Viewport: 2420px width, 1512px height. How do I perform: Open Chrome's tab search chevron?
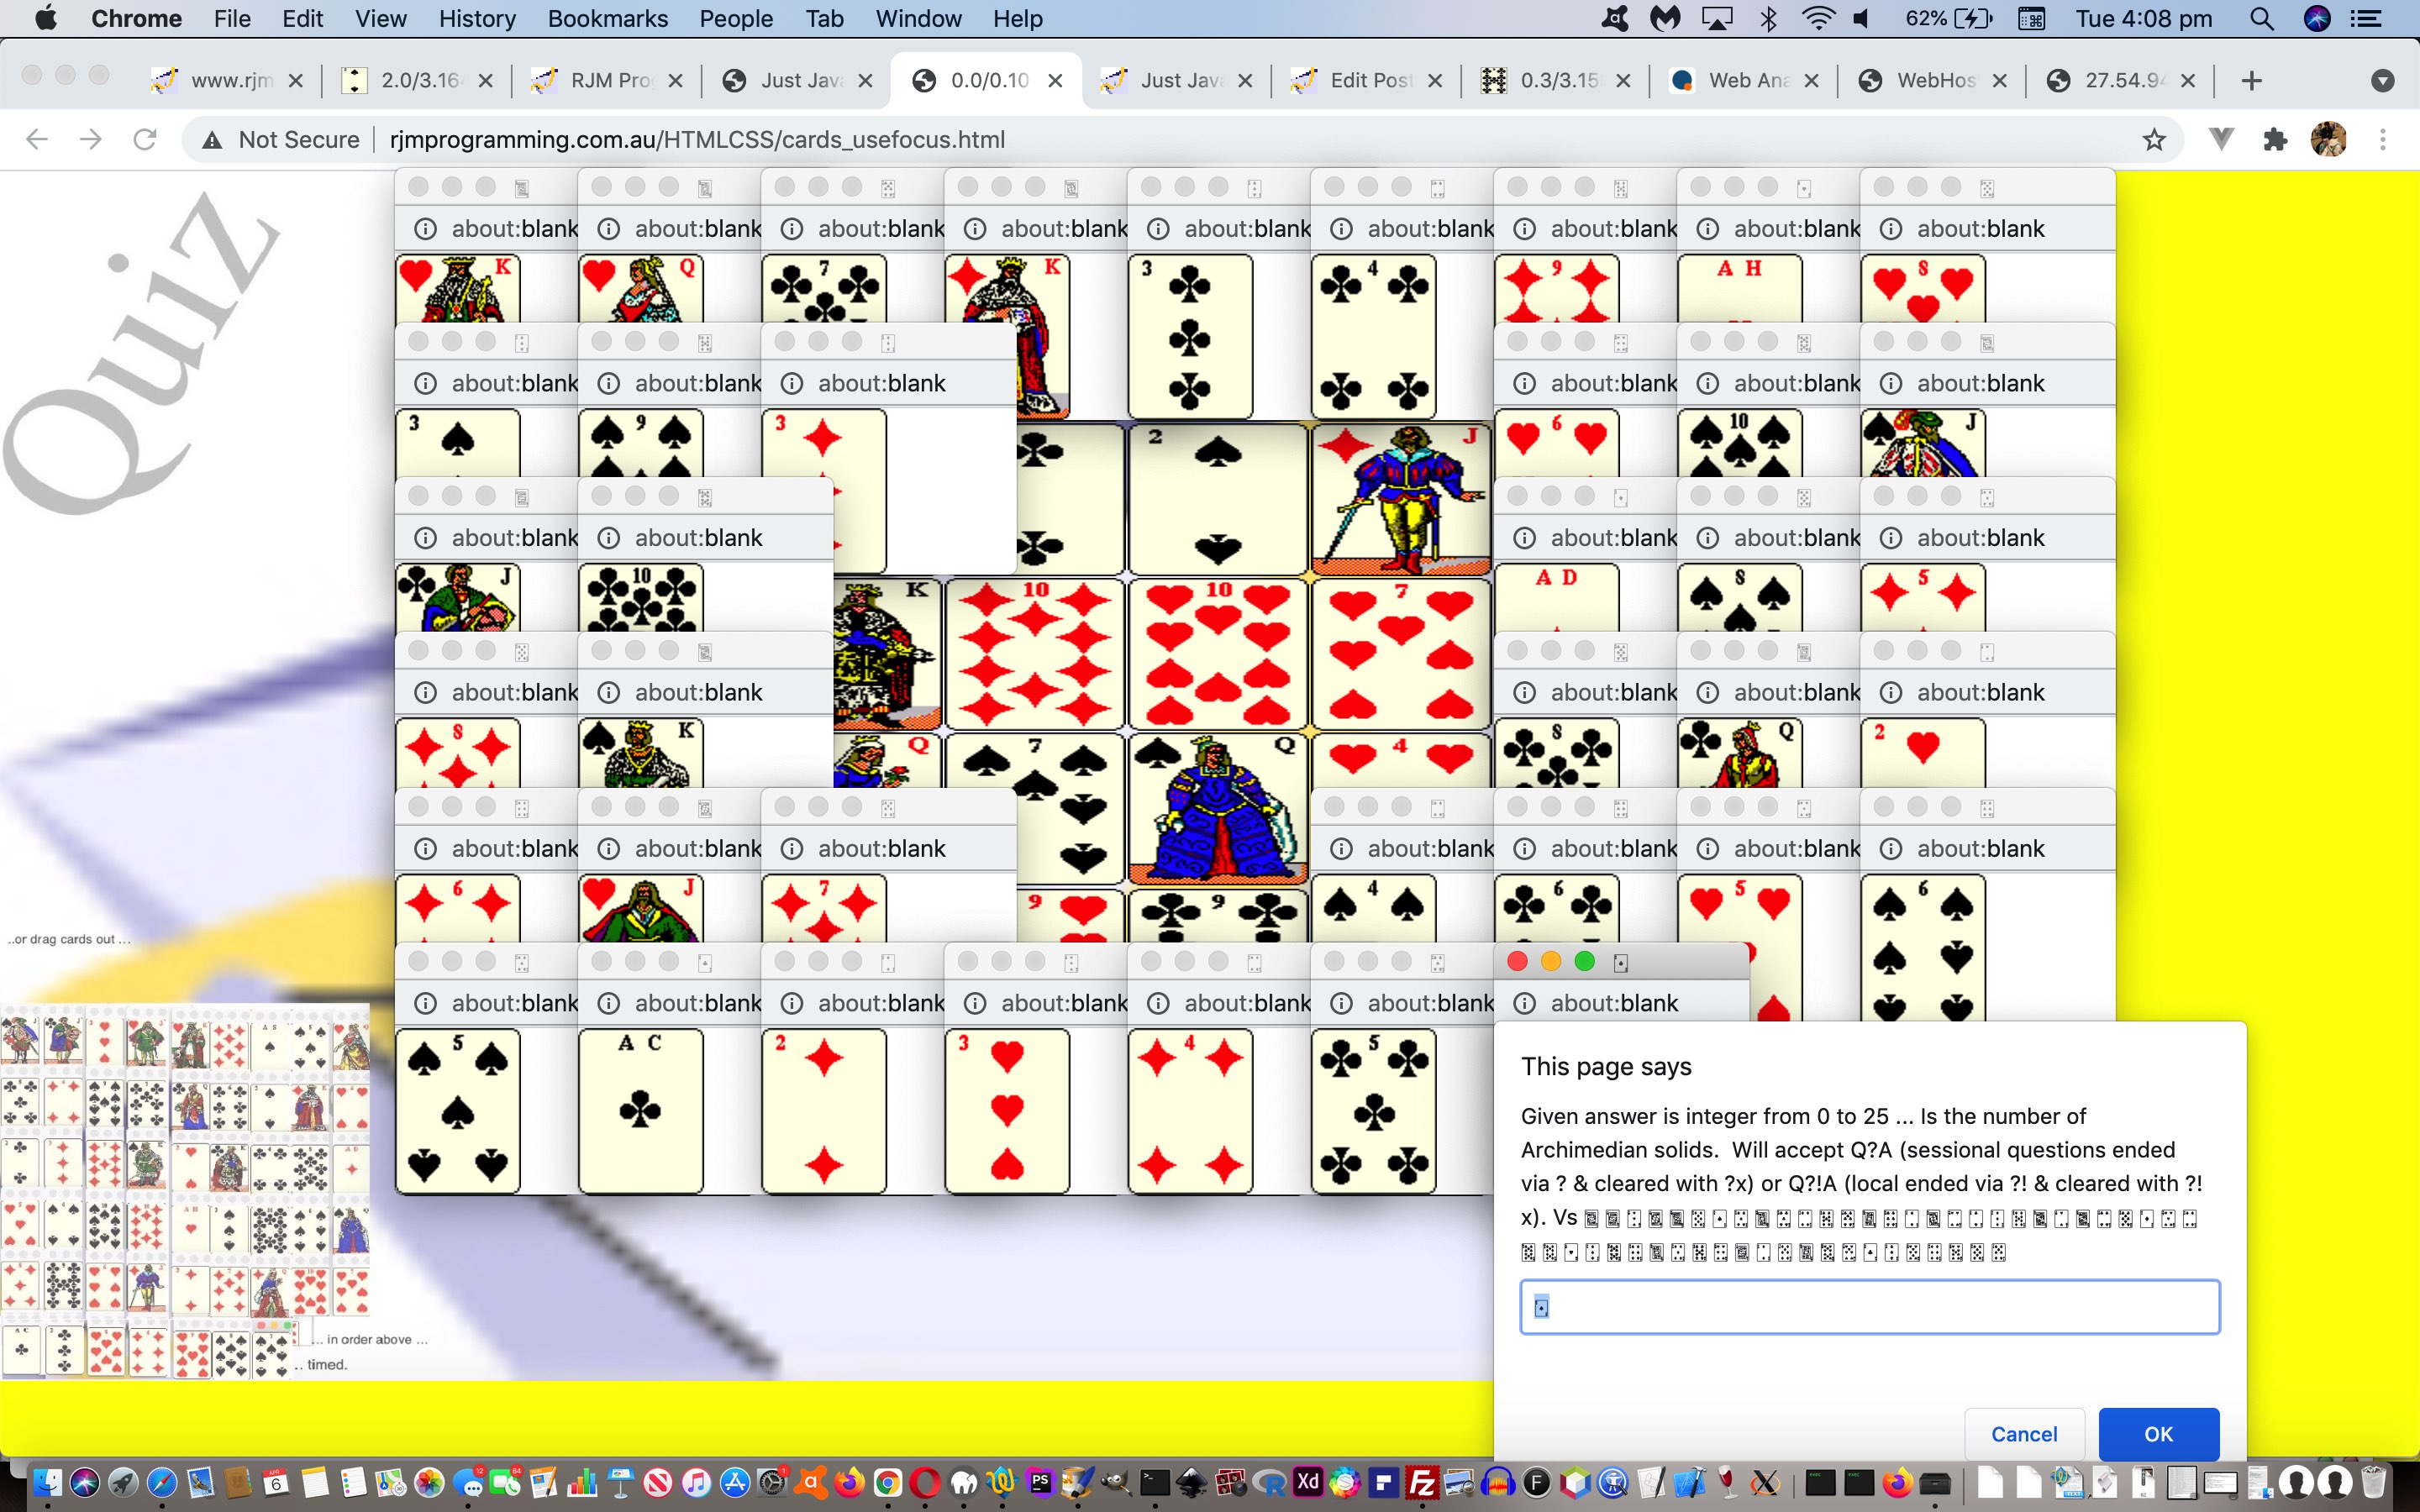2383,81
